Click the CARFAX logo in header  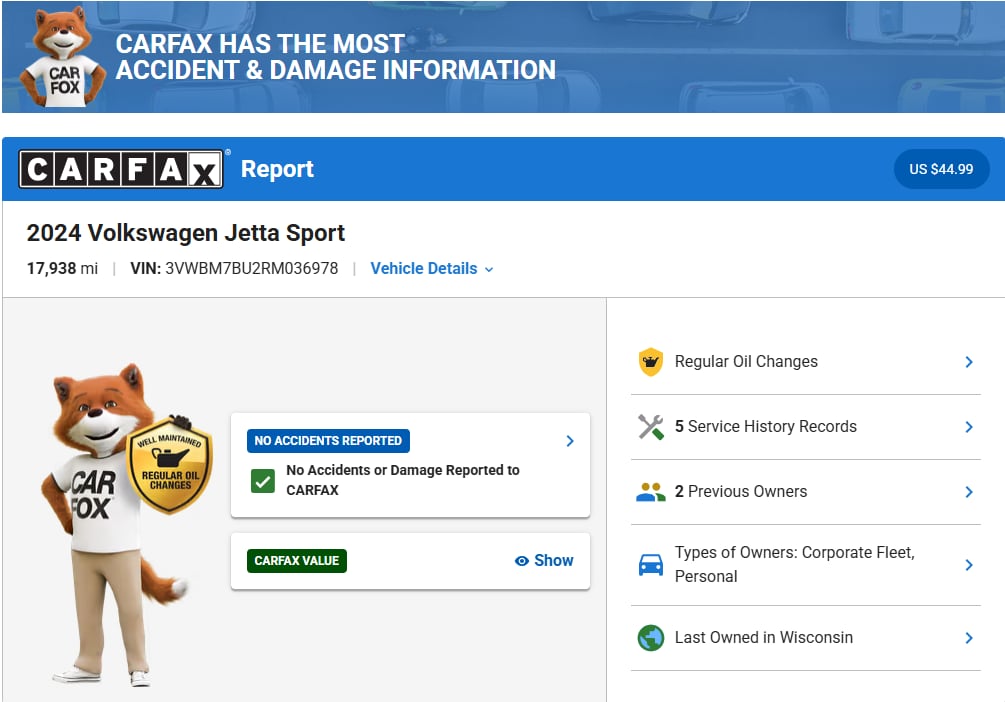pyautogui.click(x=121, y=169)
